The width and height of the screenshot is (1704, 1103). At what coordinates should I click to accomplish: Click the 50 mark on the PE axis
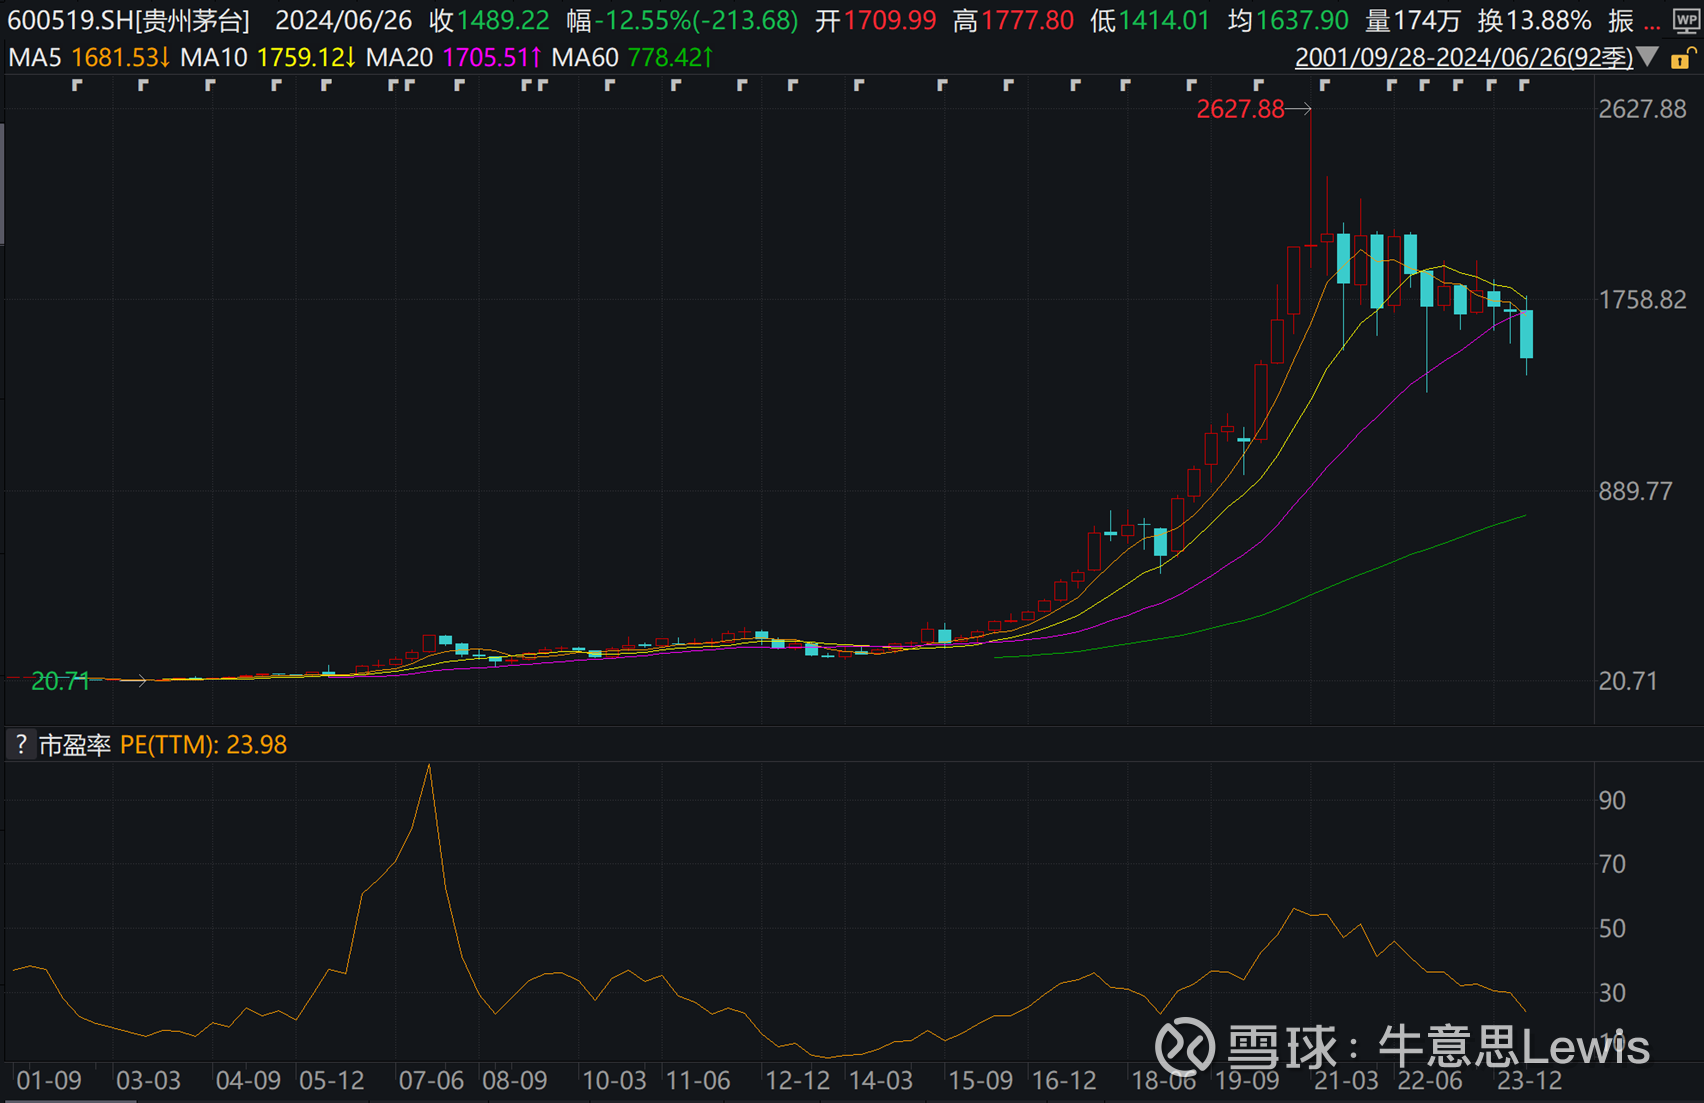[1612, 928]
